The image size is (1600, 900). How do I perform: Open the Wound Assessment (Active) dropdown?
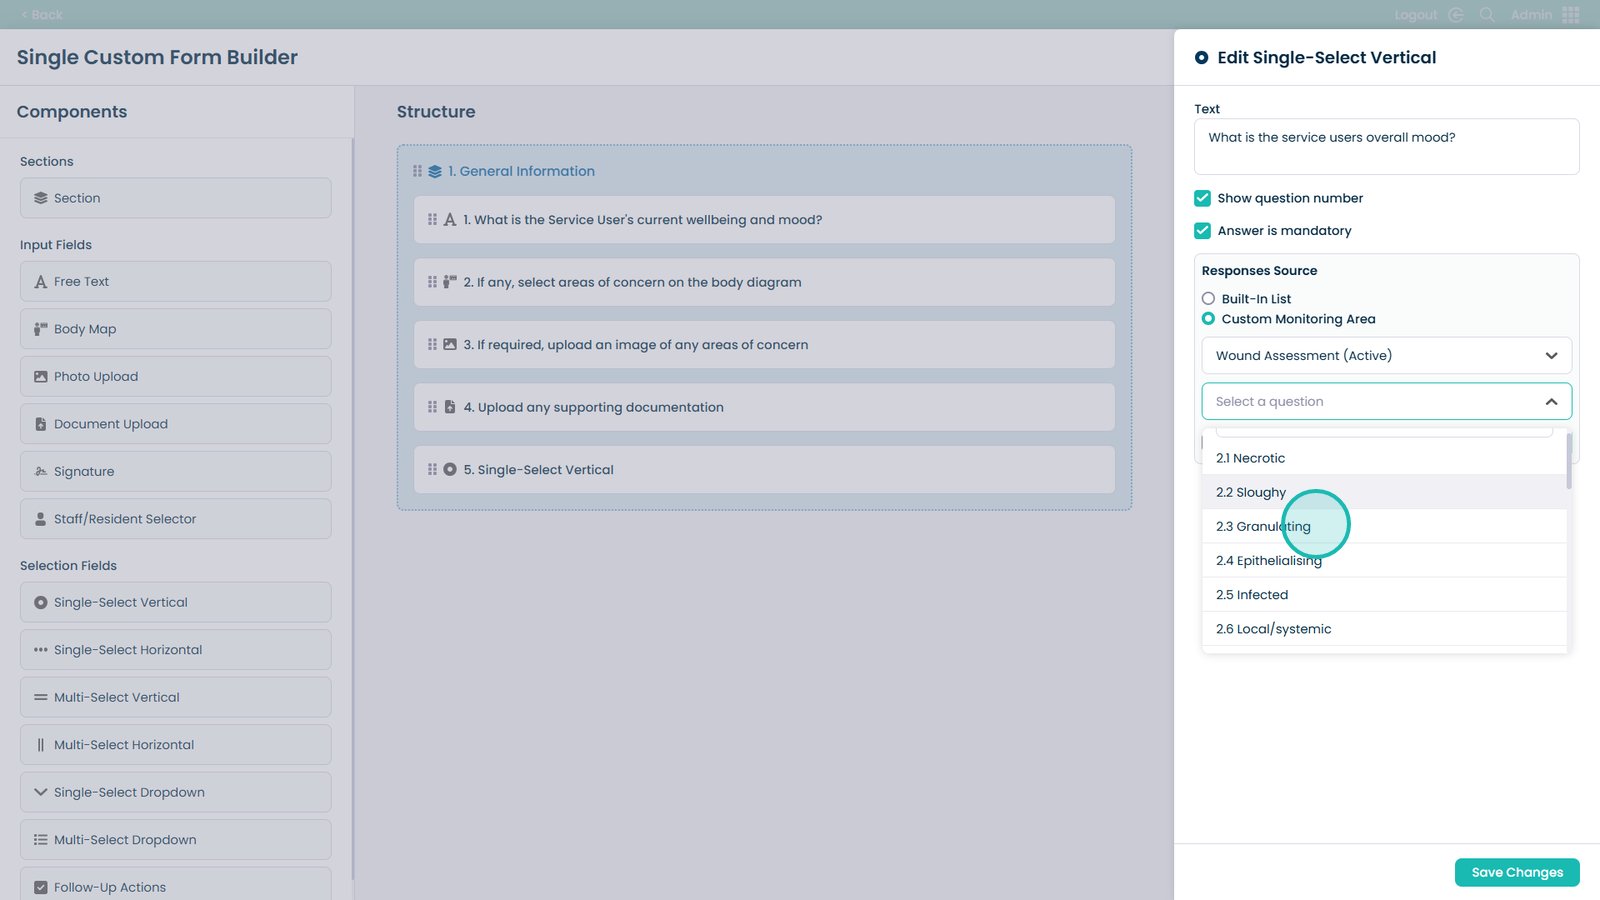click(x=1386, y=356)
